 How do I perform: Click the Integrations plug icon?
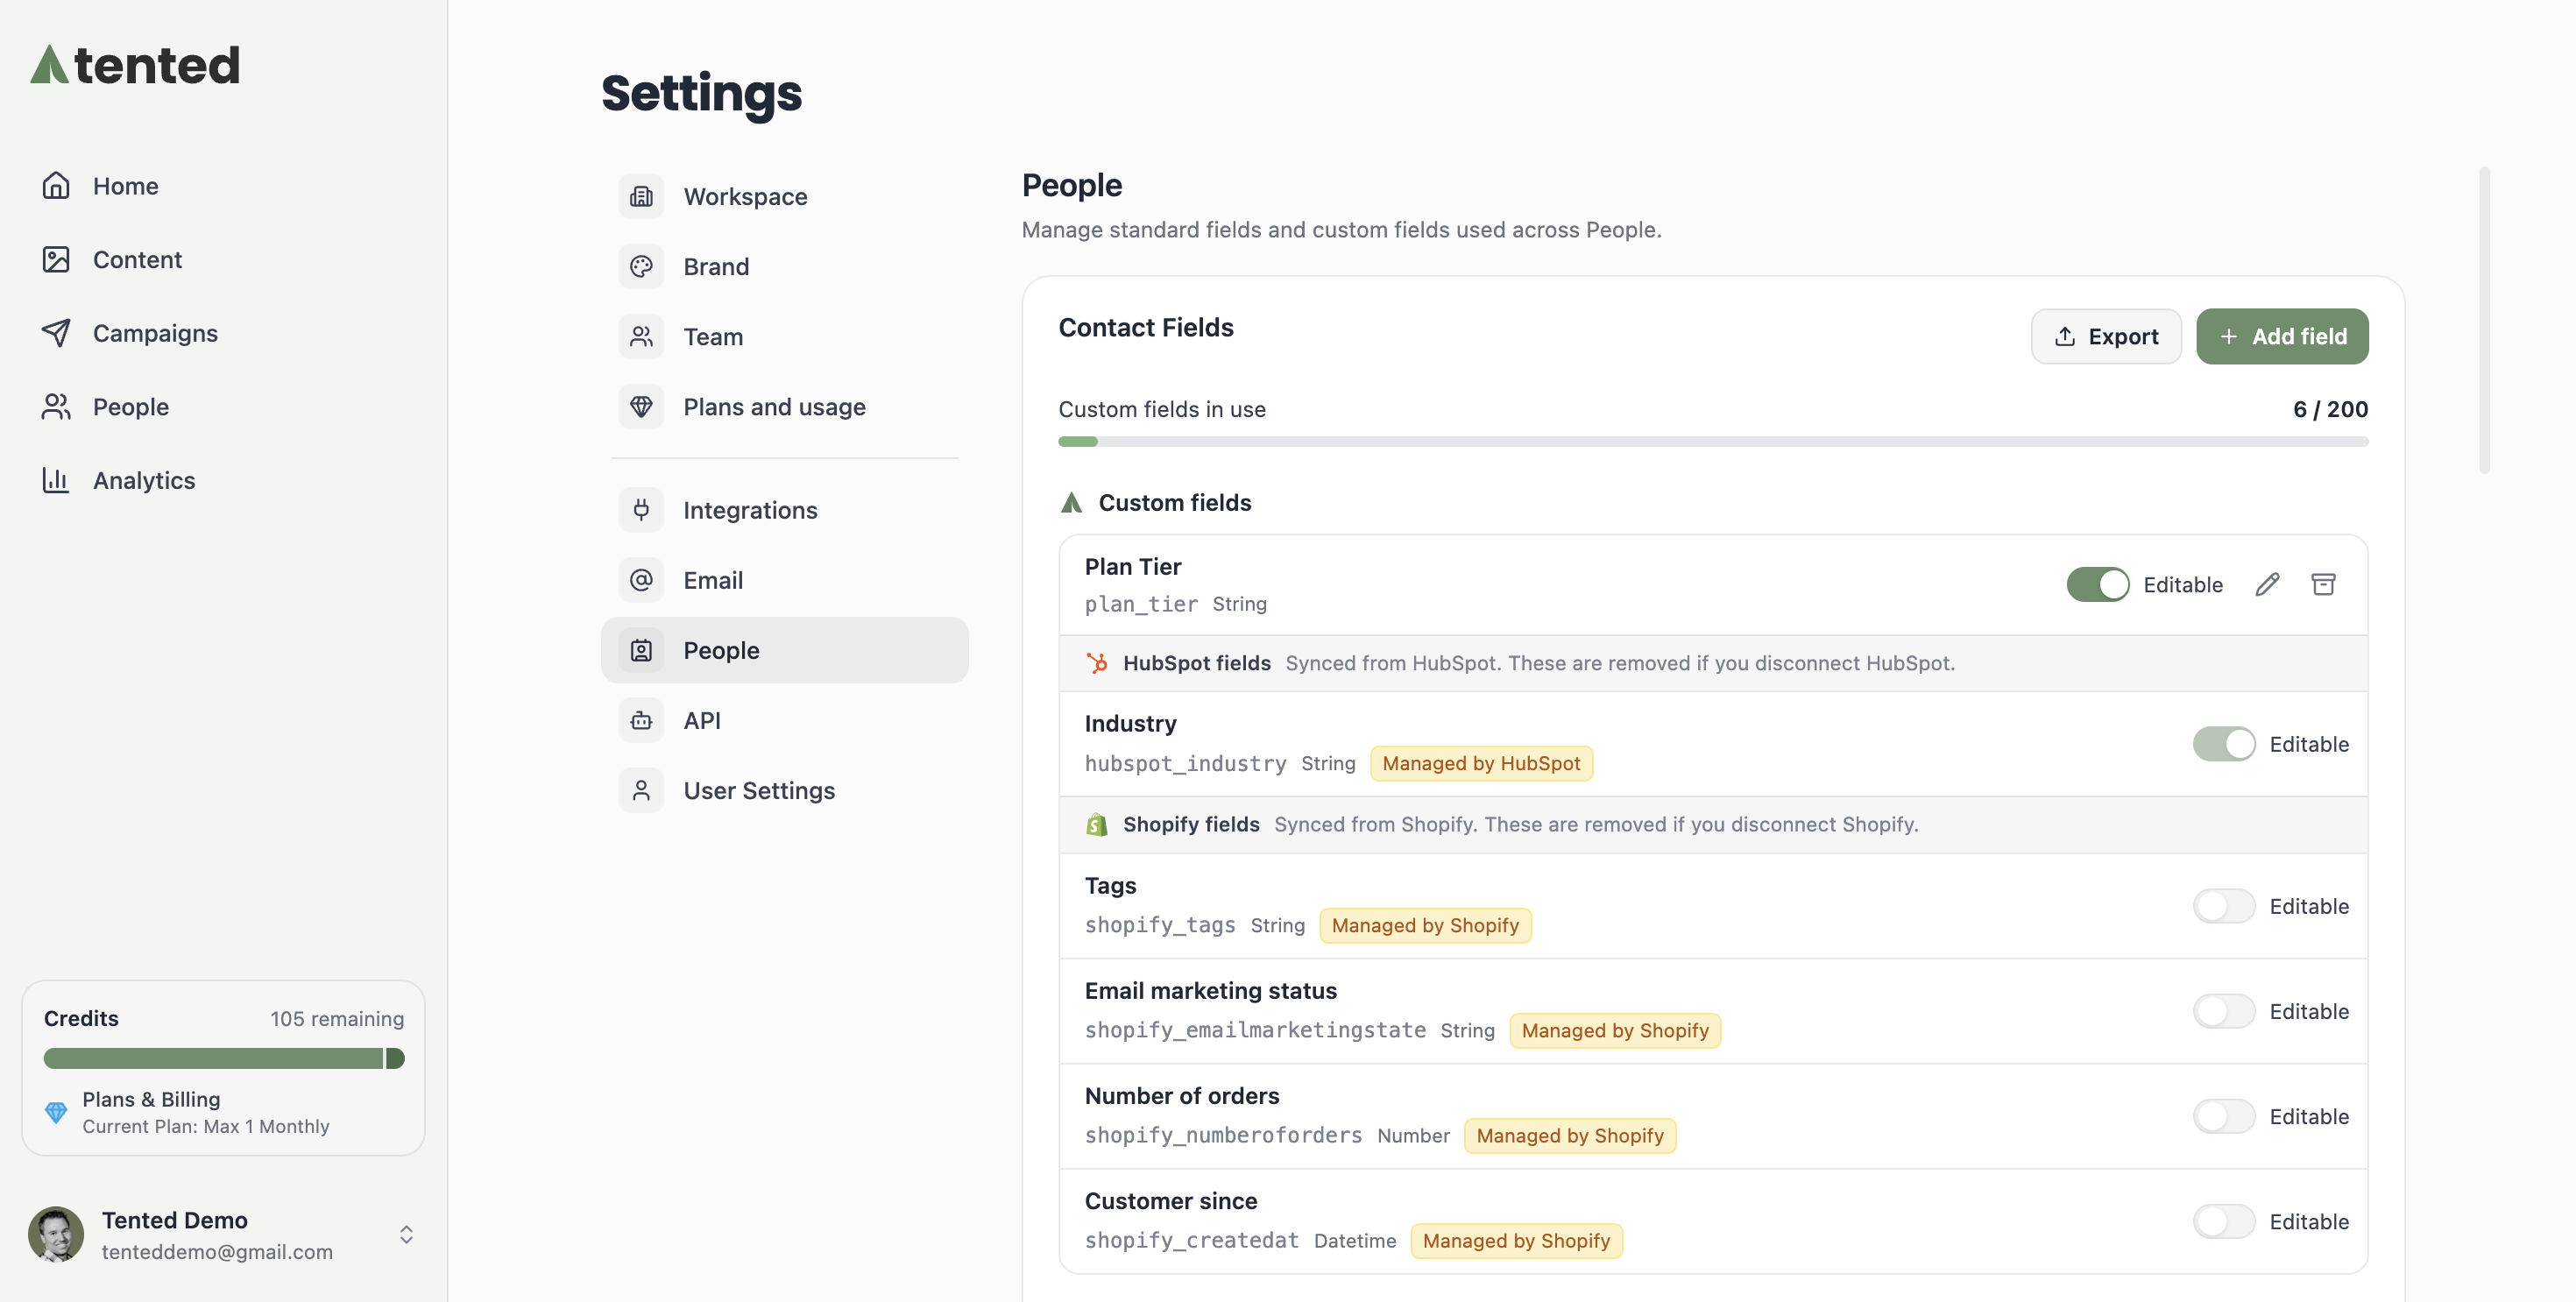641,510
